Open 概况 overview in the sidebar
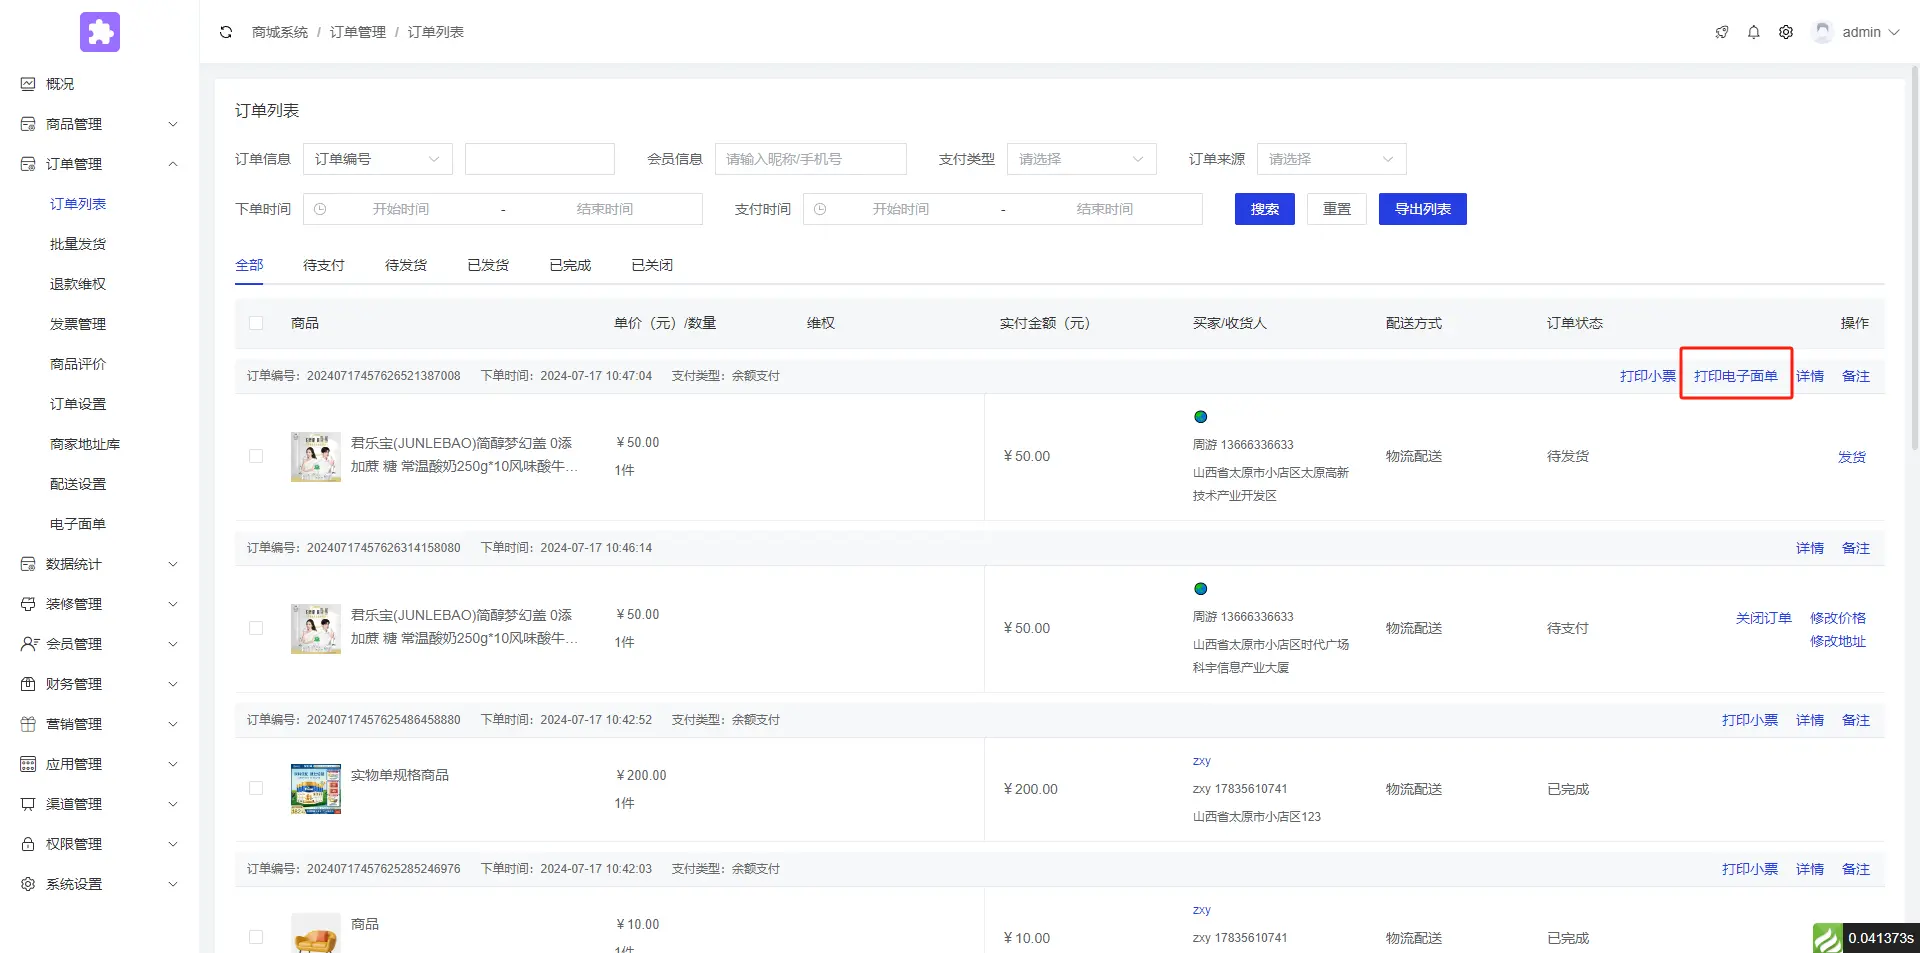This screenshot has height=953, width=1920. pos(60,84)
